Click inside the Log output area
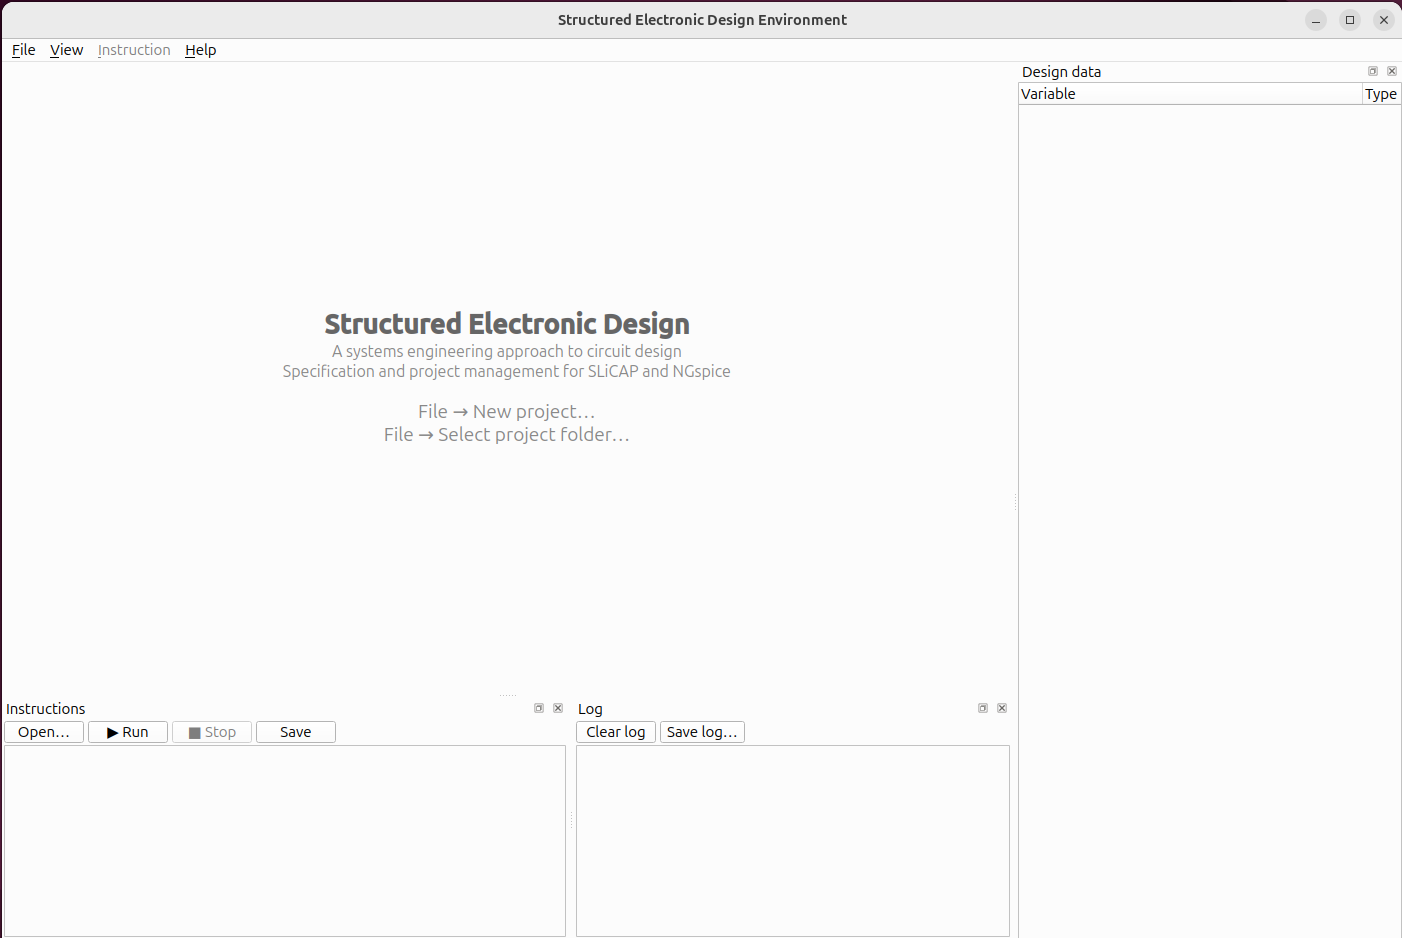This screenshot has width=1402, height=938. [x=793, y=841]
